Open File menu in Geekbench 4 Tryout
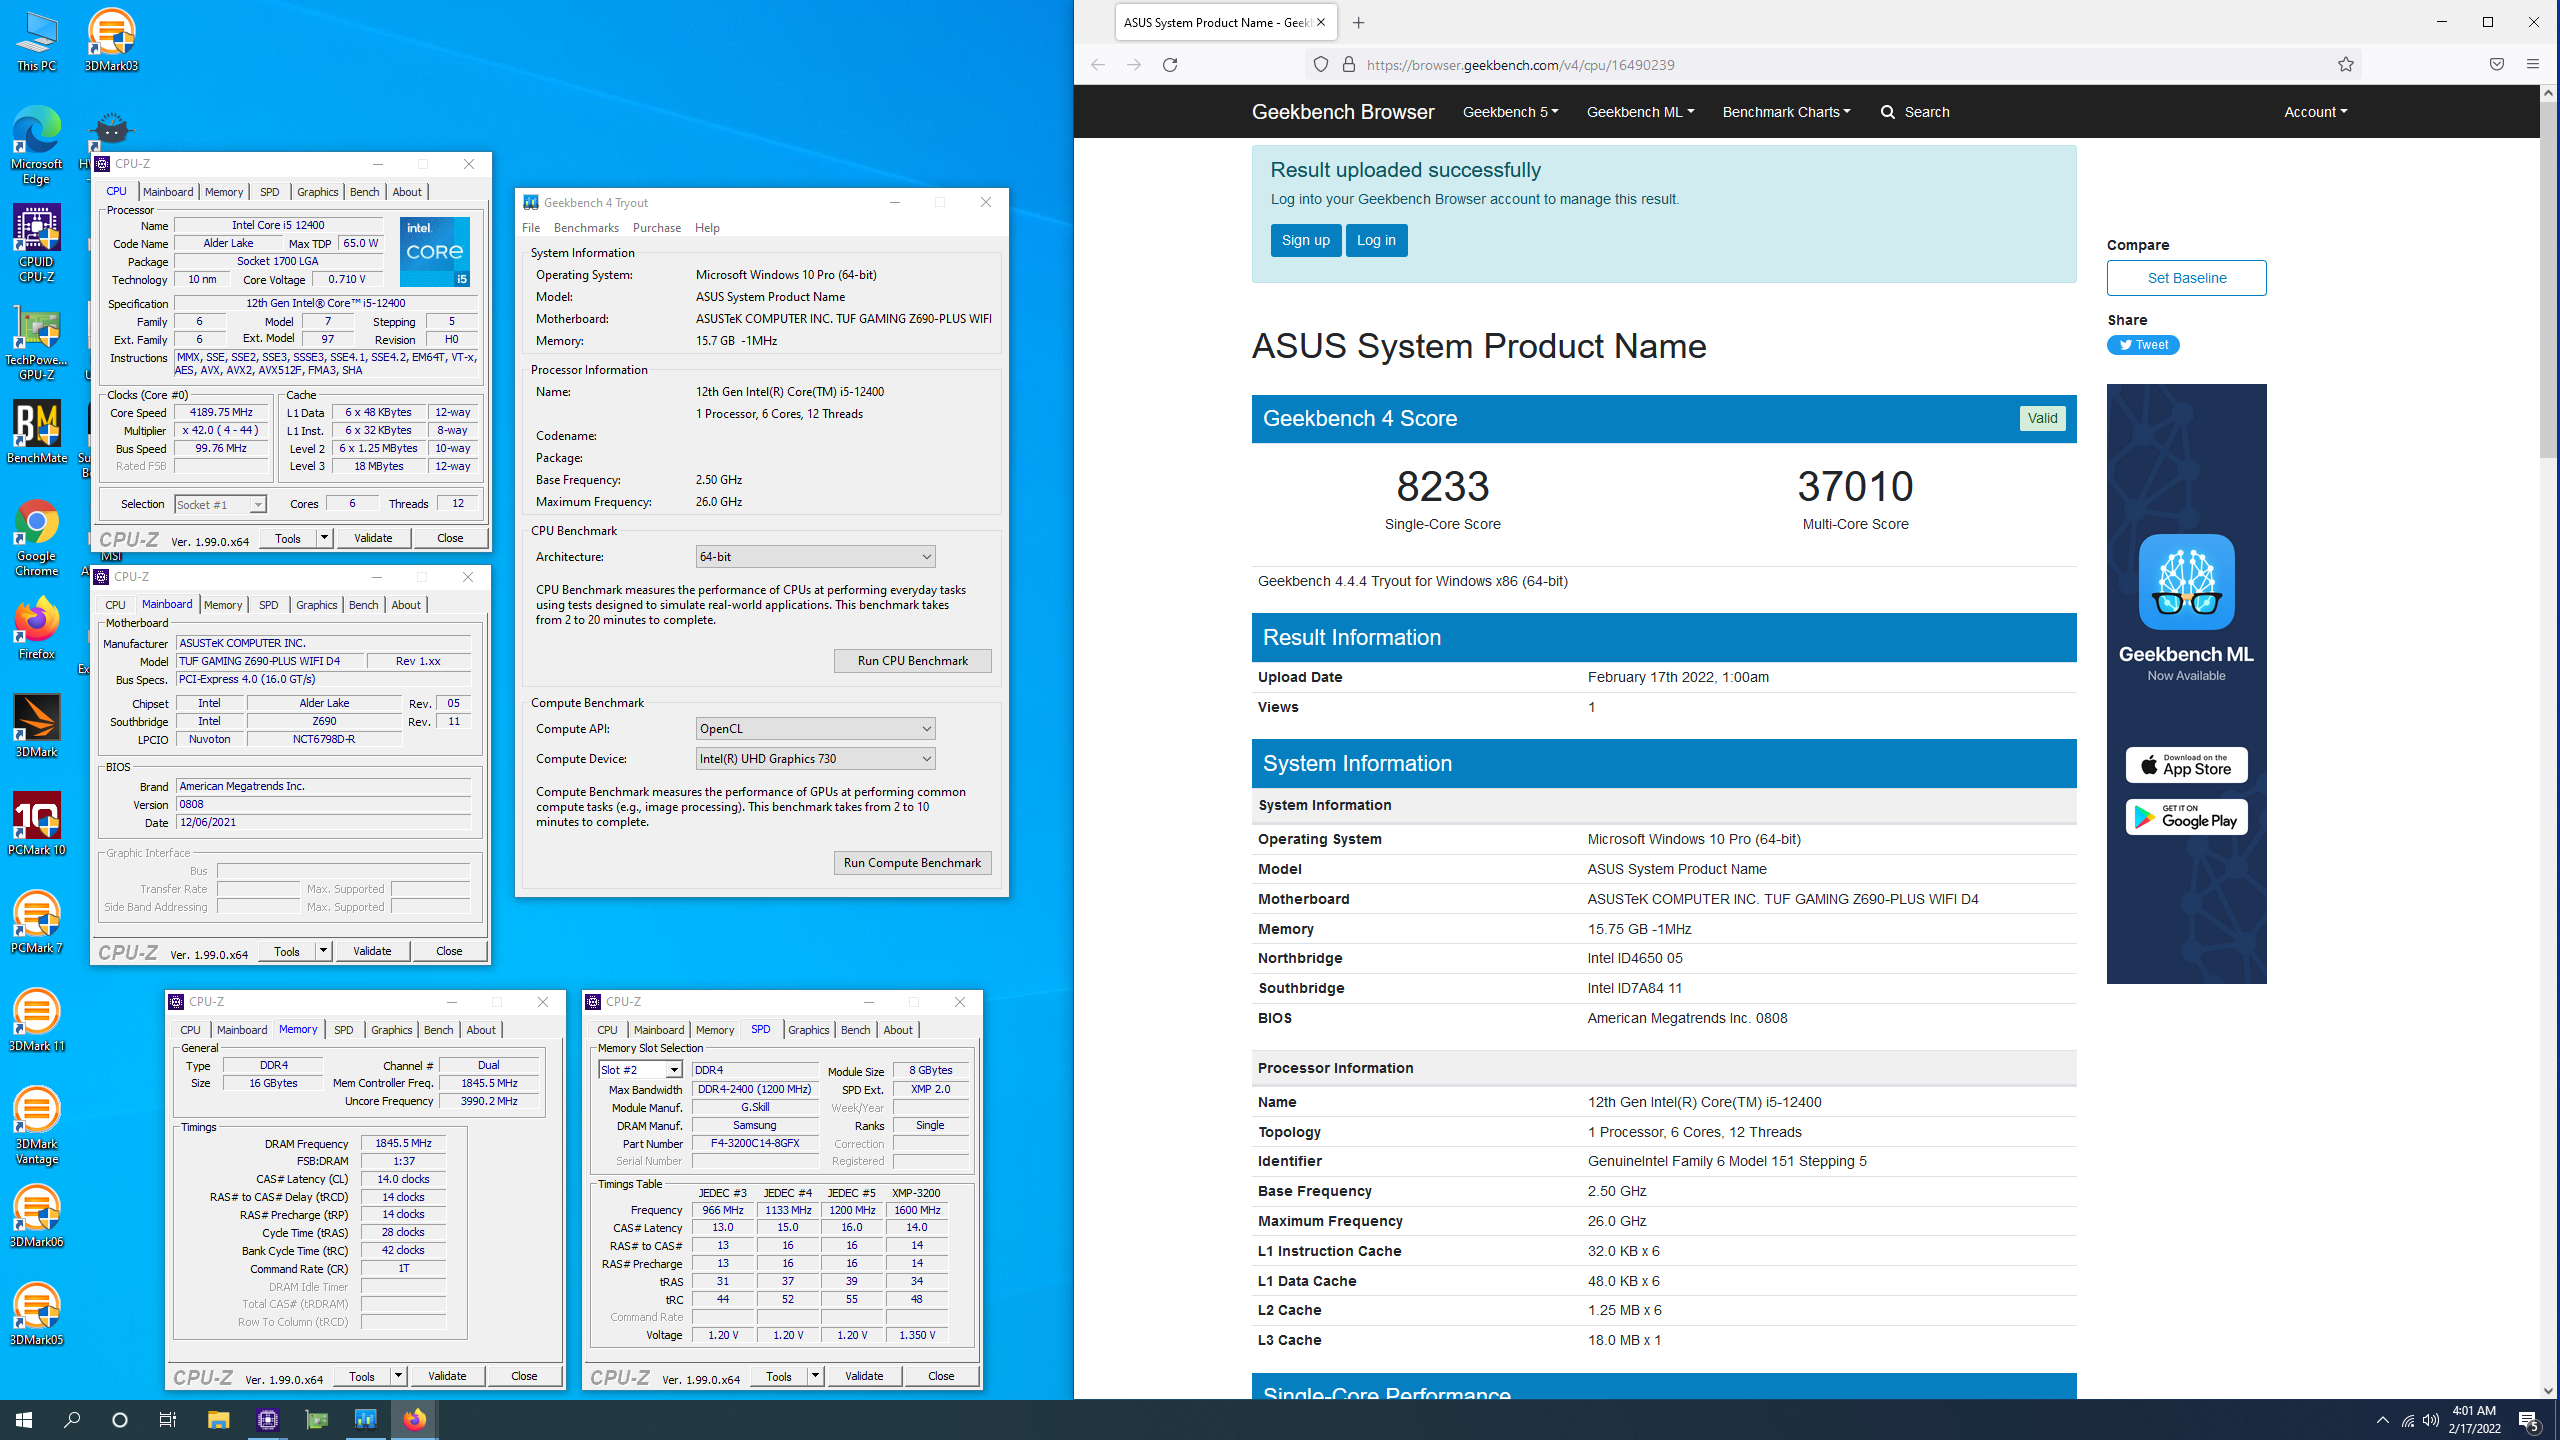 (x=531, y=228)
